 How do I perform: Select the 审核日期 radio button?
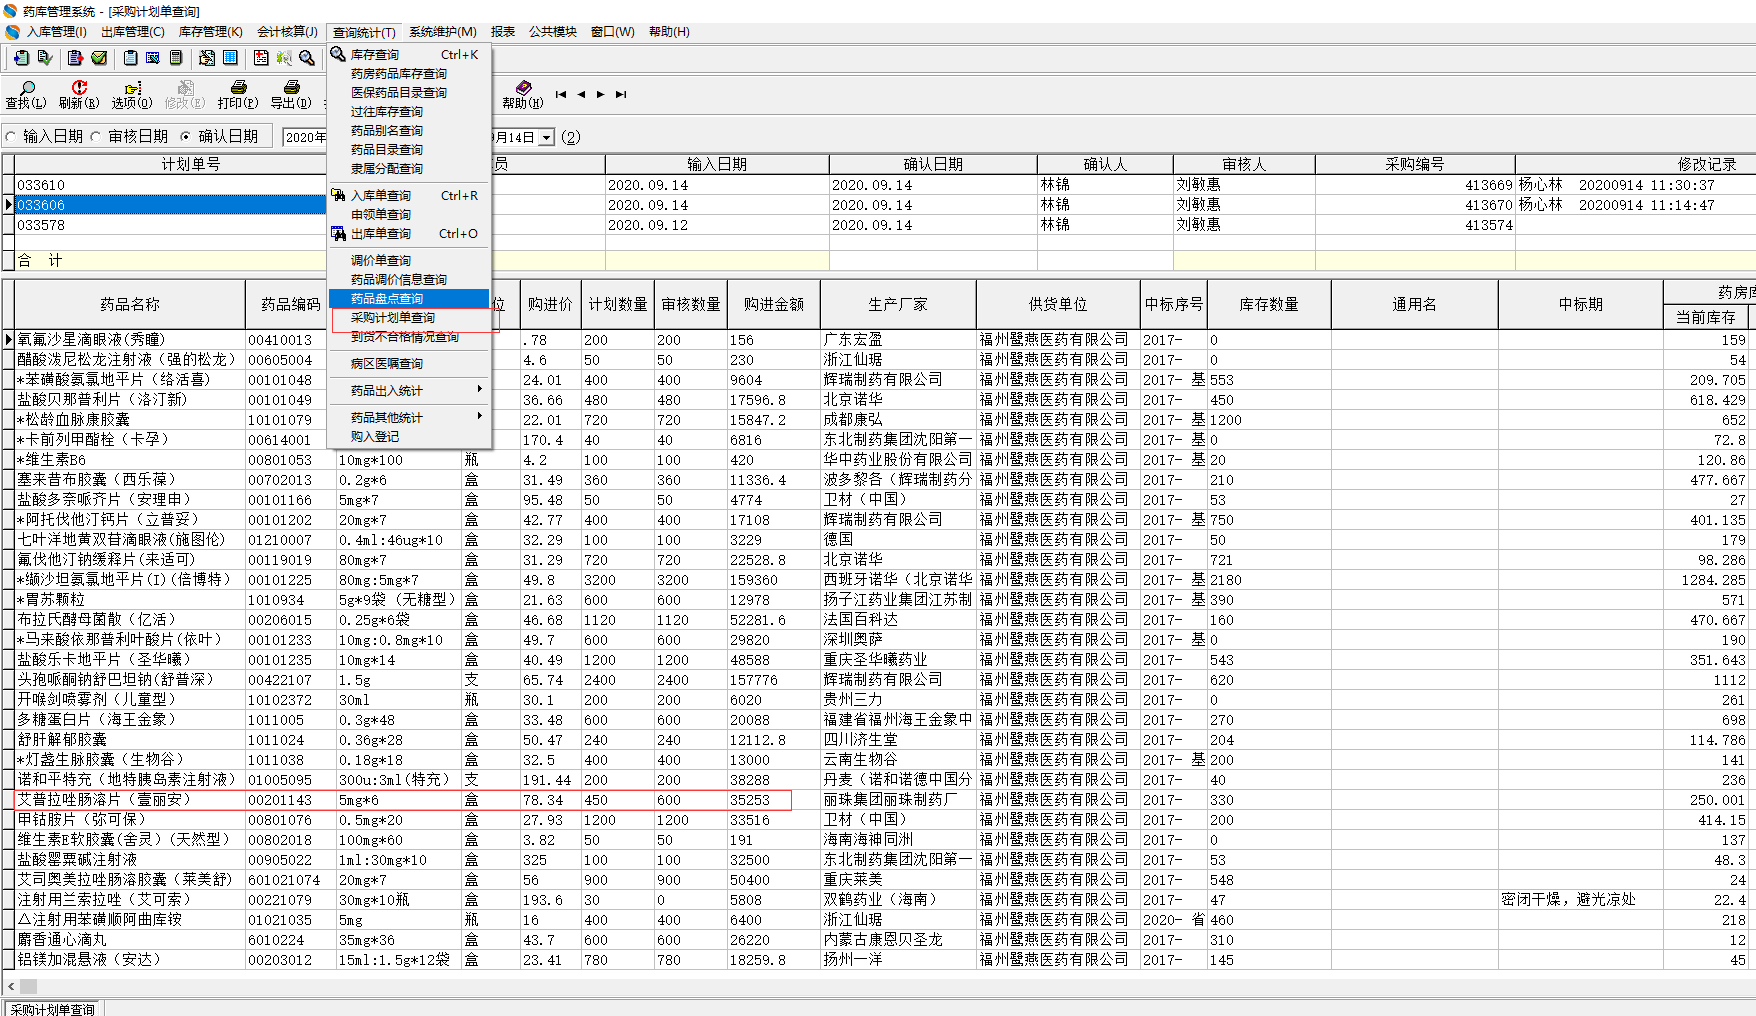tap(96, 137)
